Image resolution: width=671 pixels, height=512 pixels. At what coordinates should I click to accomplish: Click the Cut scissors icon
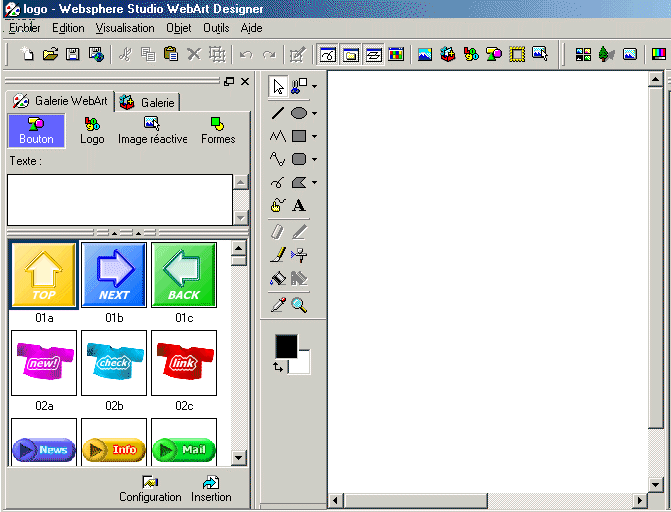125,54
